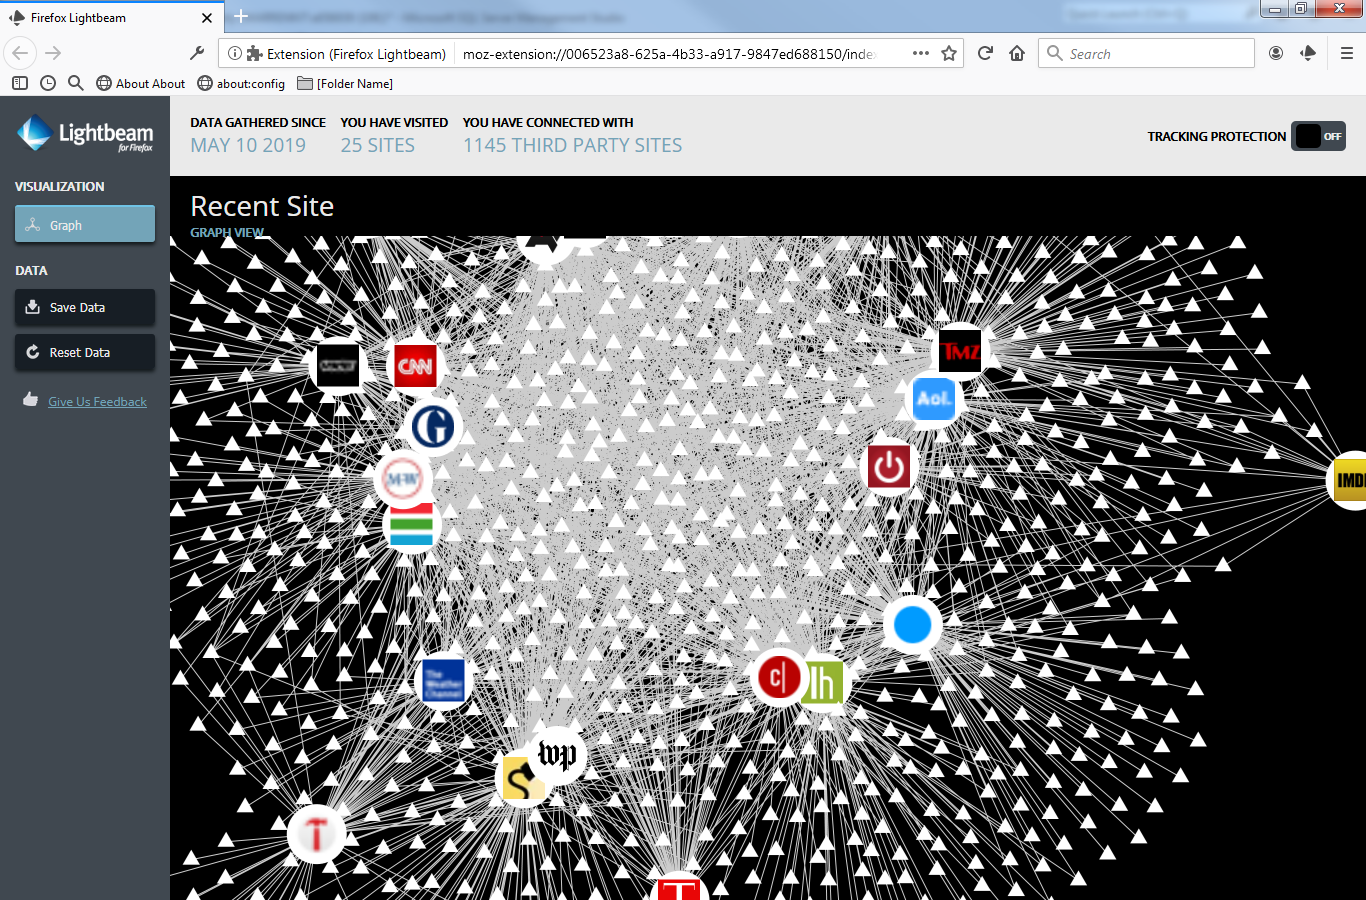Click the black logo node left of CNN

(x=338, y=365)
